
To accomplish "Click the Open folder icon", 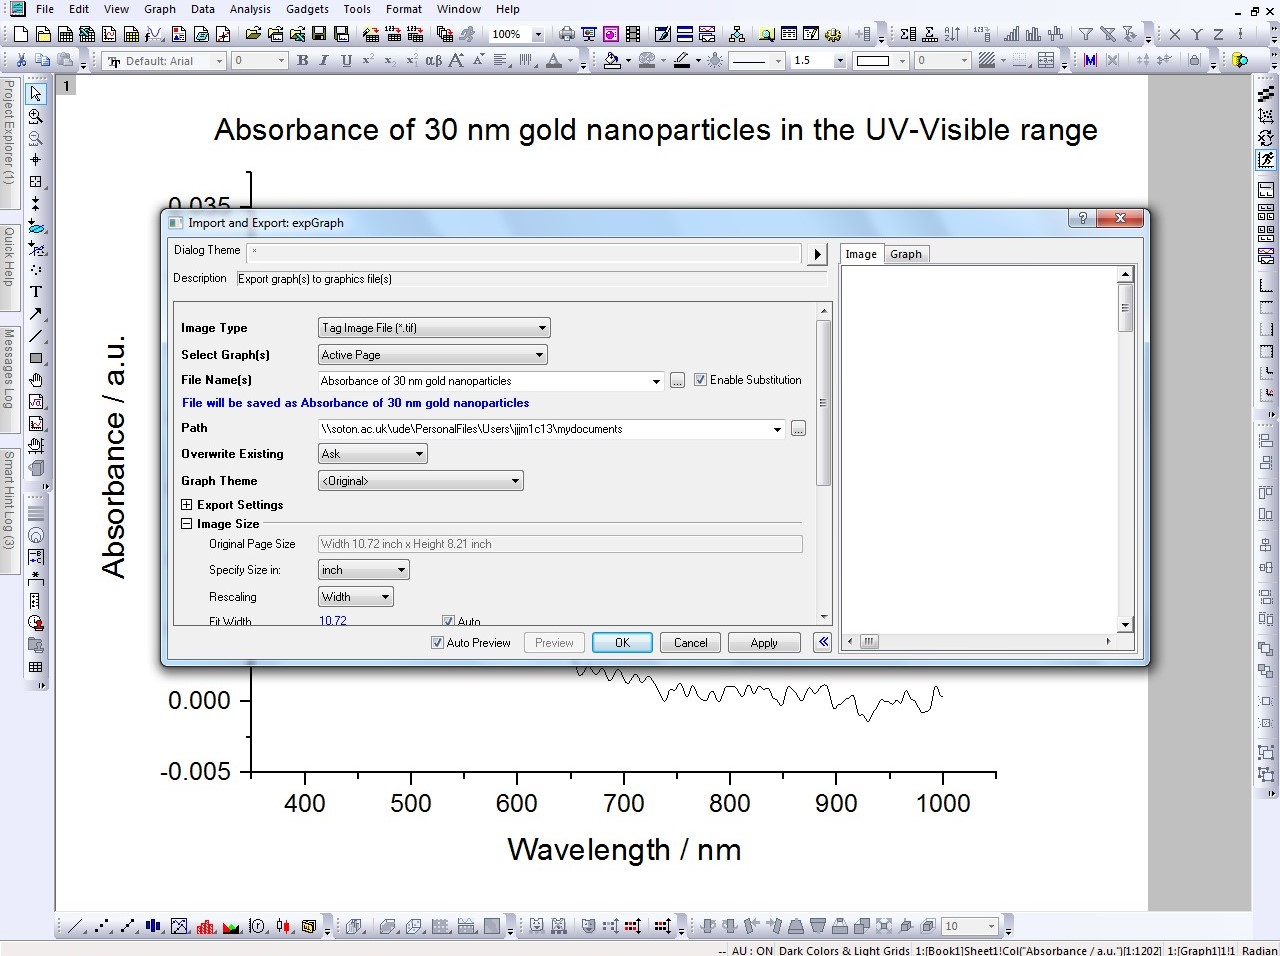I will click(x=253, y=34).
